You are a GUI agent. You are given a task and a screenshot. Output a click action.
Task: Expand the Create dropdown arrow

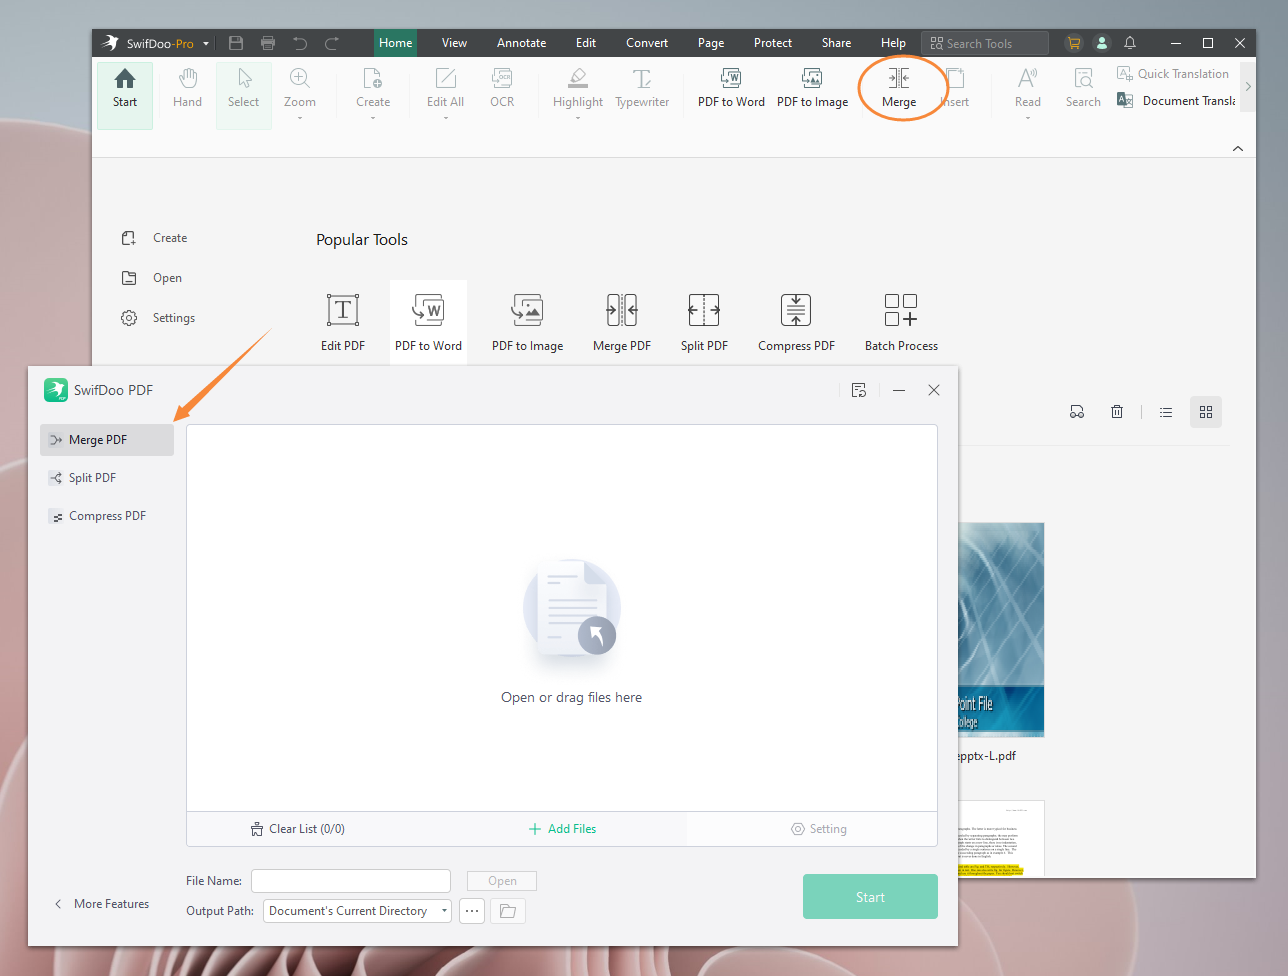pyautogui.click(x=373, y=118)
